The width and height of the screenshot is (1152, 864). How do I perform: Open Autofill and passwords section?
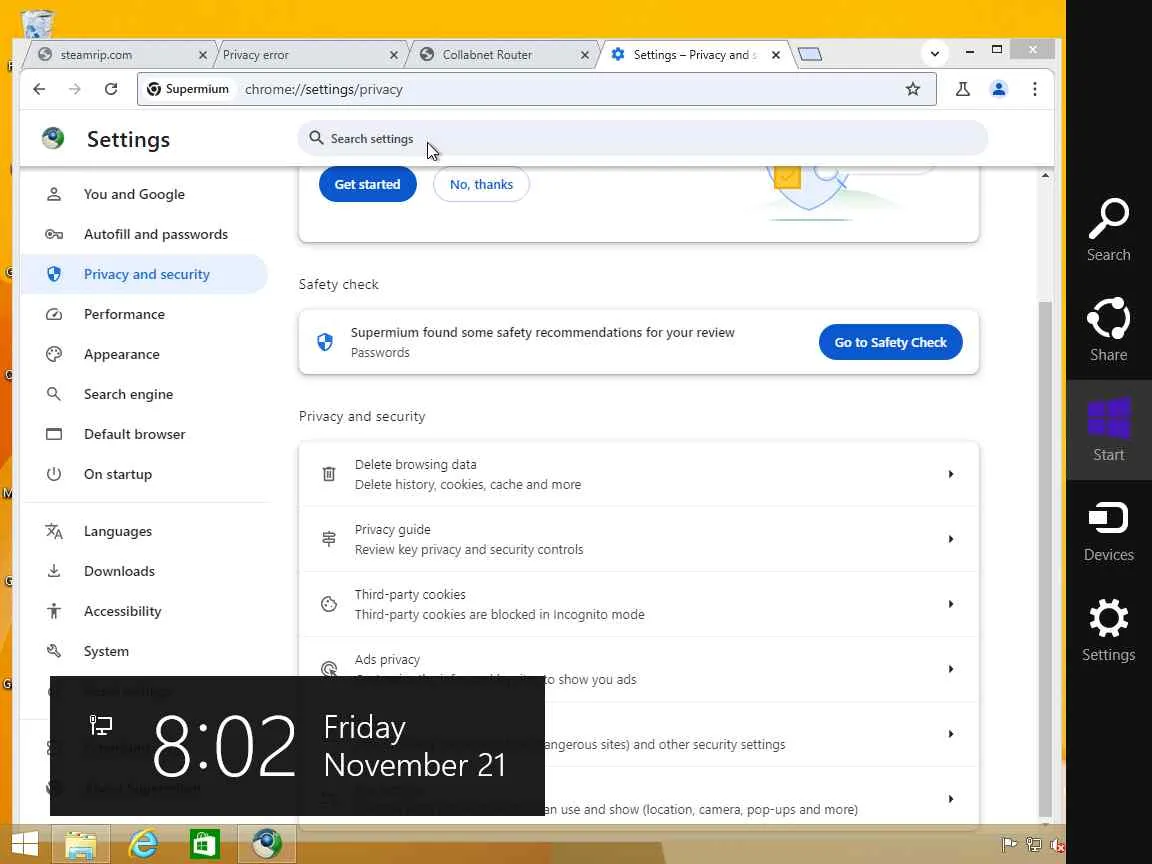coord(143,234)
